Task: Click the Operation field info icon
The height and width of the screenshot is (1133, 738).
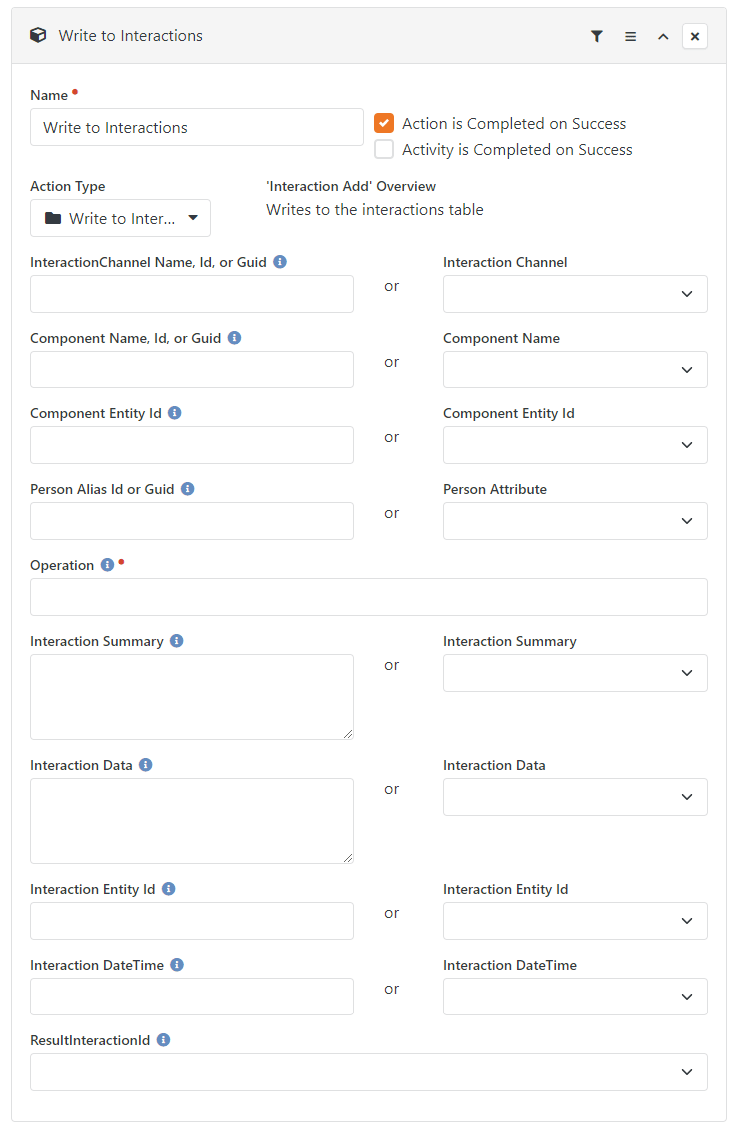Action: 107,565
